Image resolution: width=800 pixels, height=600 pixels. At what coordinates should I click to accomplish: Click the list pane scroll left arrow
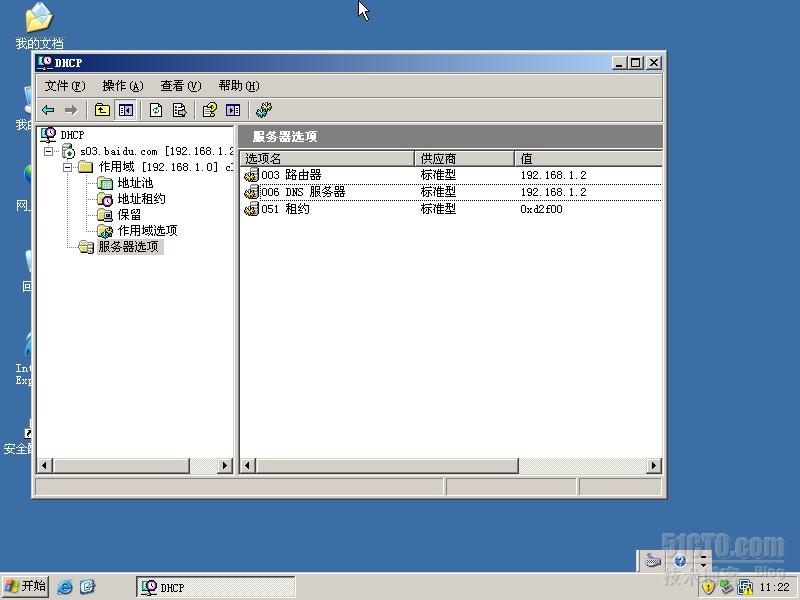(248, 465)
